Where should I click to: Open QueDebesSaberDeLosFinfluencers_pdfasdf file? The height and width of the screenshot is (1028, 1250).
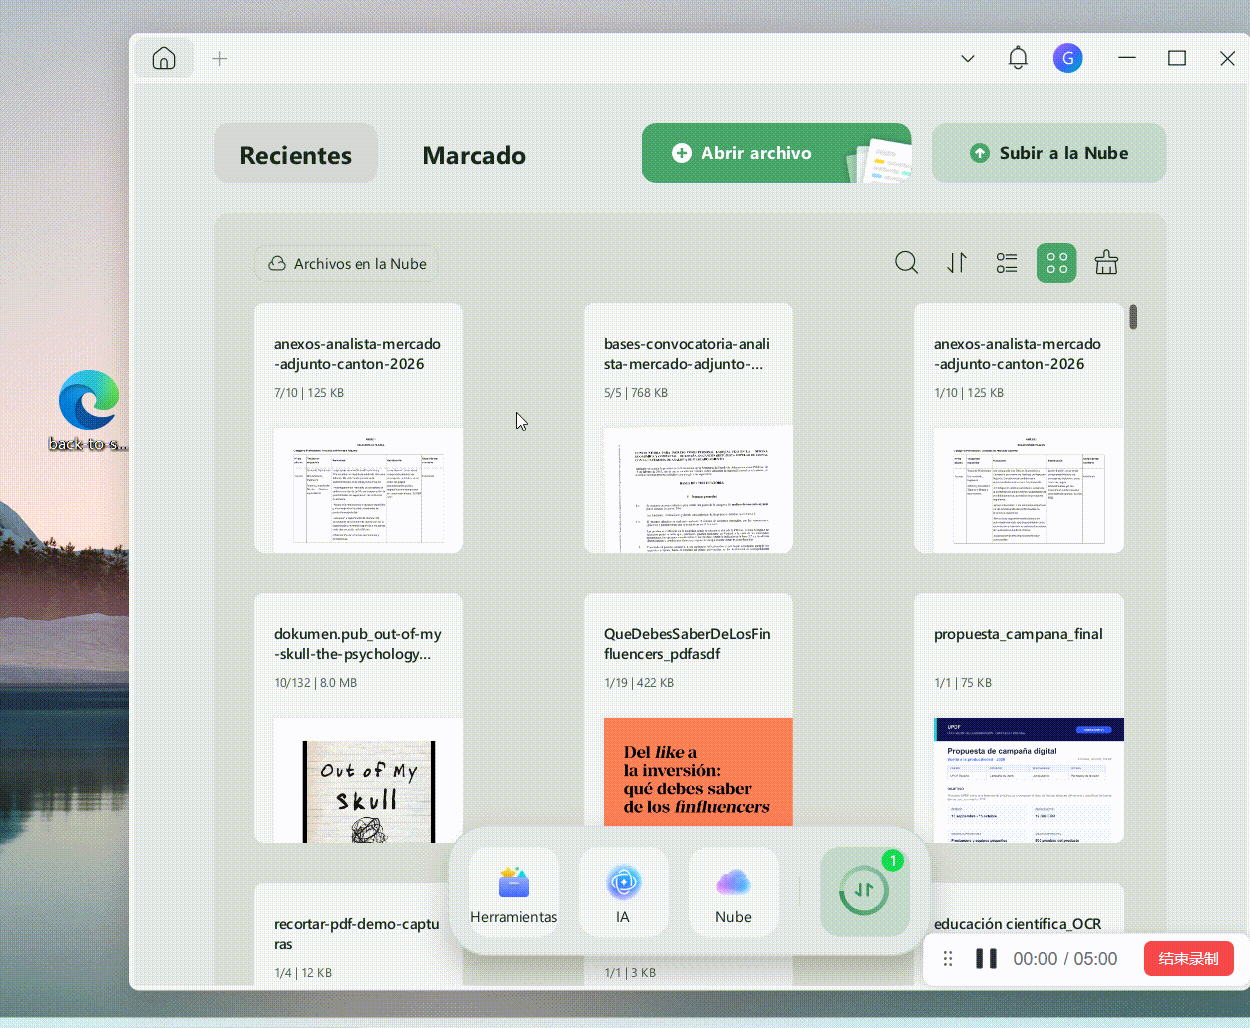(688, 718)
